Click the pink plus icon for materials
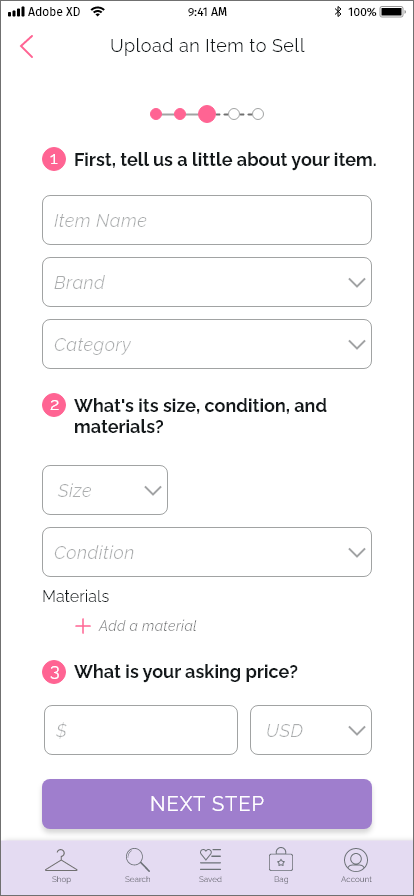Viewport: 414px width, 896px height. 83,626
